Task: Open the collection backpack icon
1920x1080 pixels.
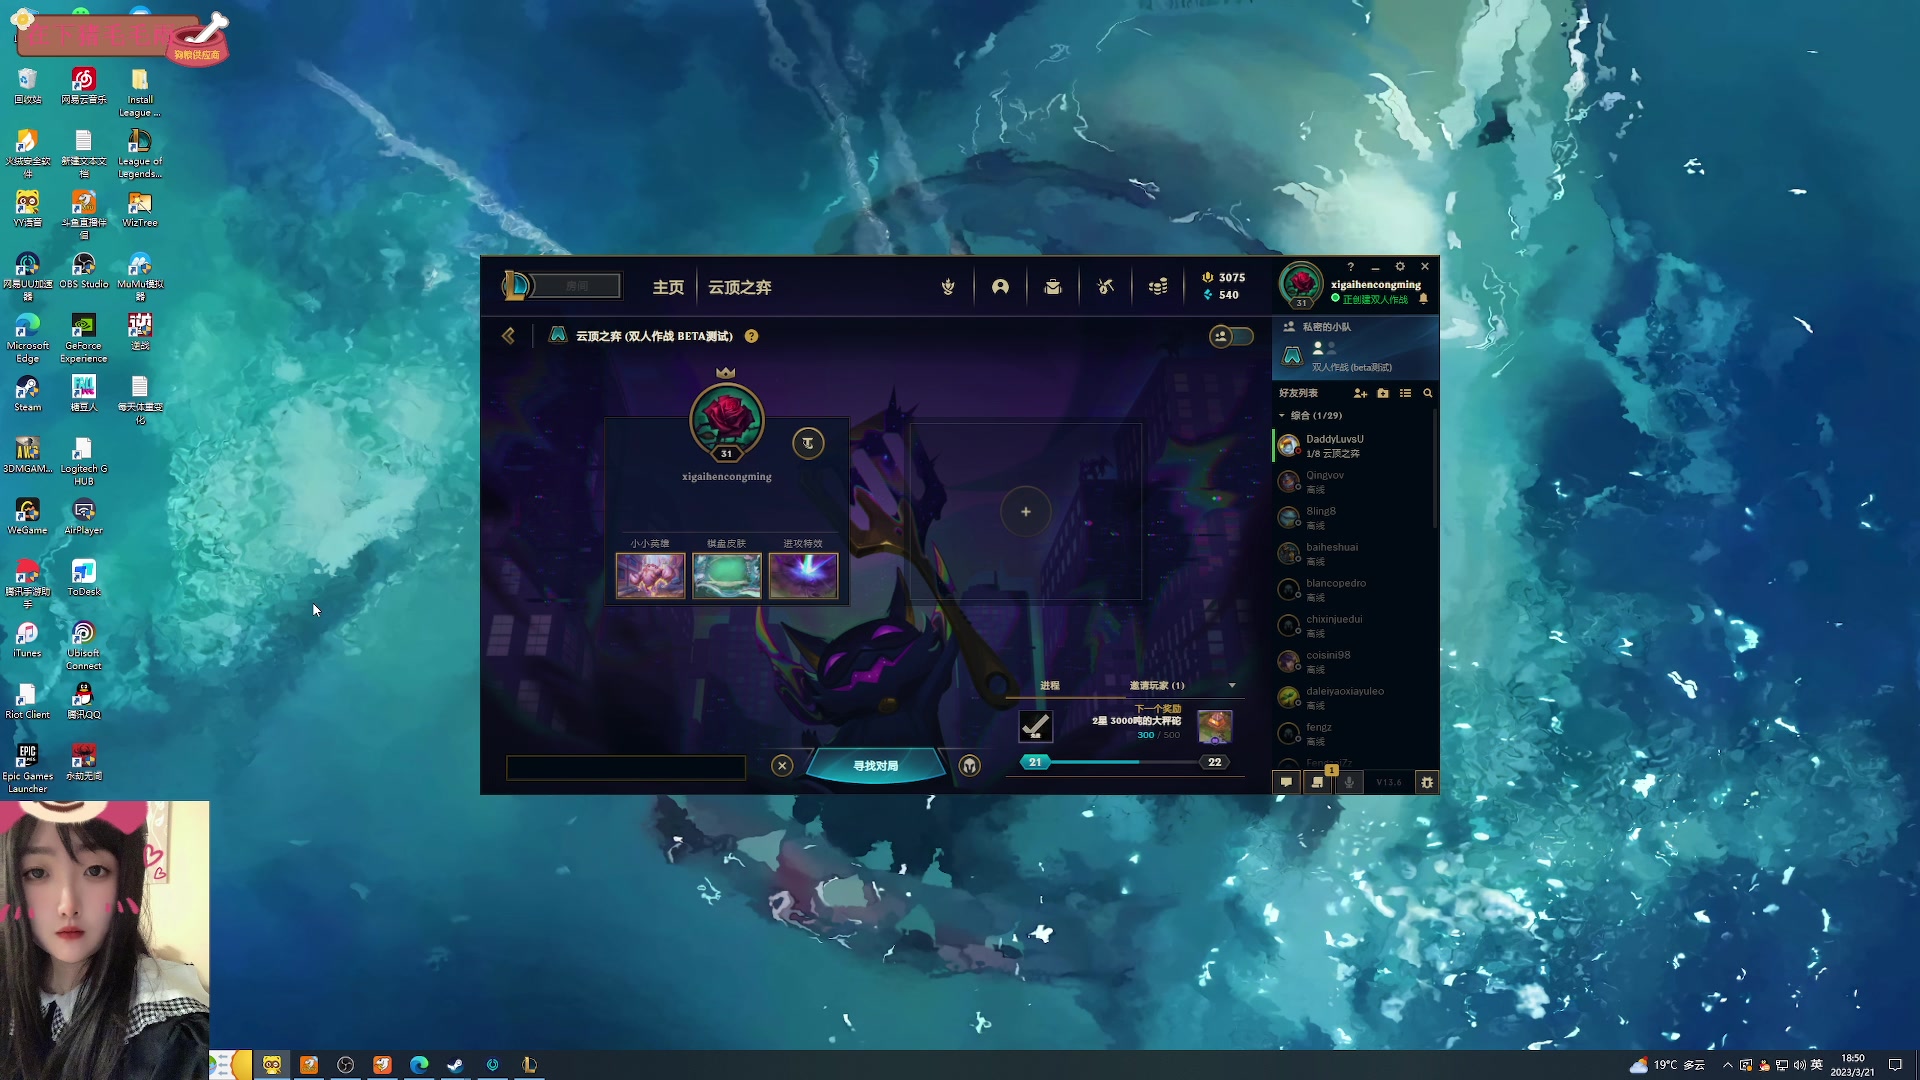Action: (x=1053, y=287)
